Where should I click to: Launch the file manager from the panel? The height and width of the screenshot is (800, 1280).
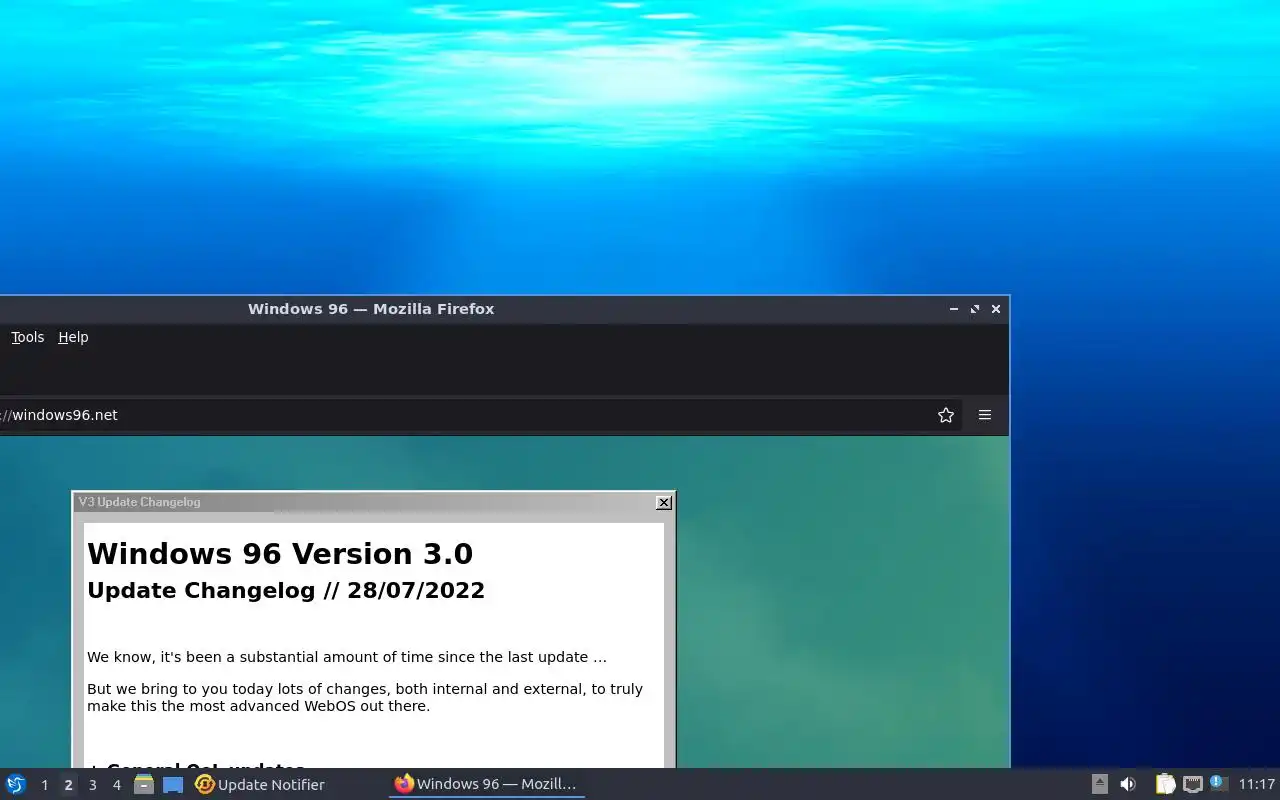[x=144, y=784]
